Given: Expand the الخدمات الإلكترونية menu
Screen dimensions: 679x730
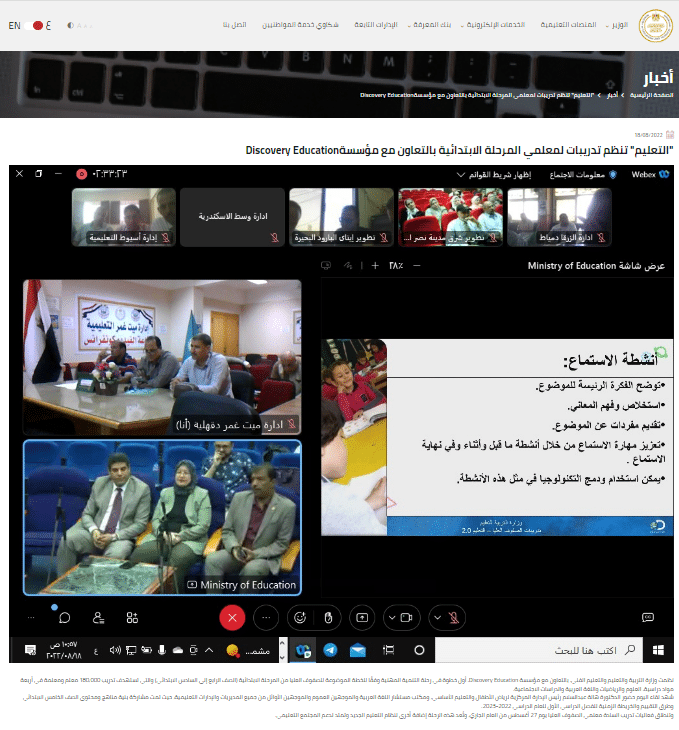Looking at the screenshot, I should [x=493, y=25].
